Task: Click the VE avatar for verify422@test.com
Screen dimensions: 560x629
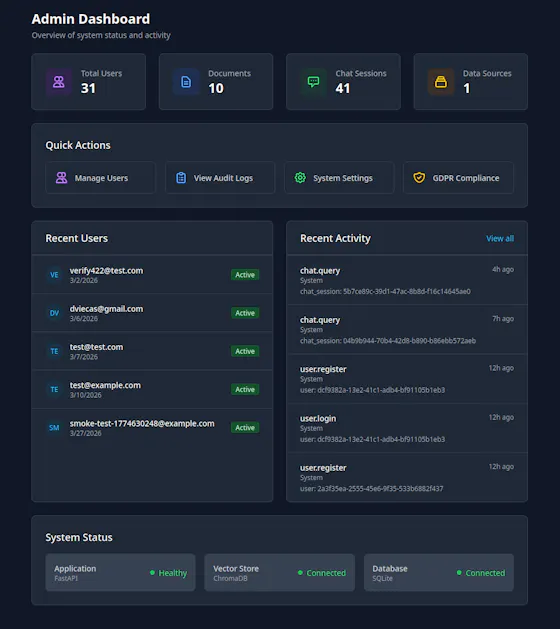Action: pos(54,275)
